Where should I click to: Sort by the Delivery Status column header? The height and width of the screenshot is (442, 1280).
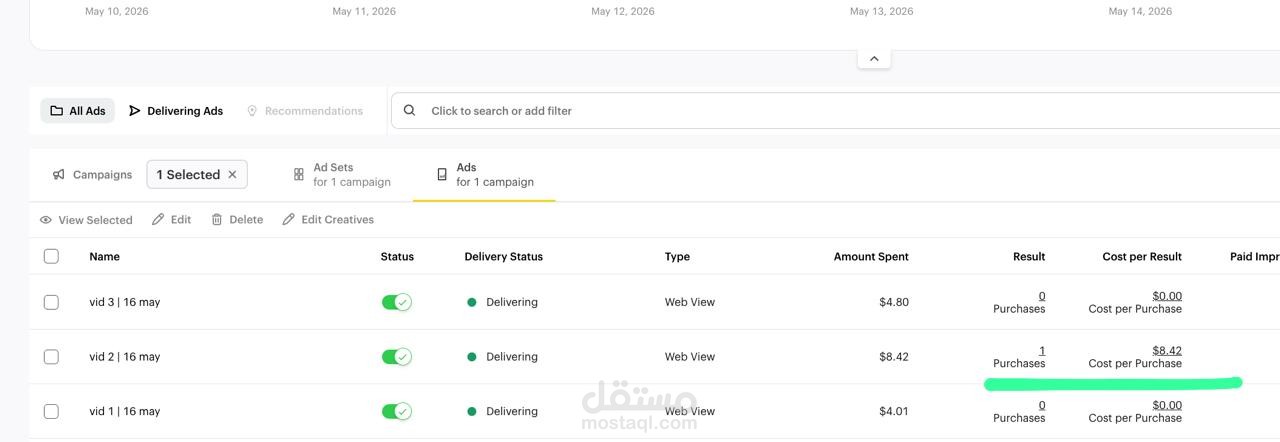pyautogui.click(x=504, y=257)
